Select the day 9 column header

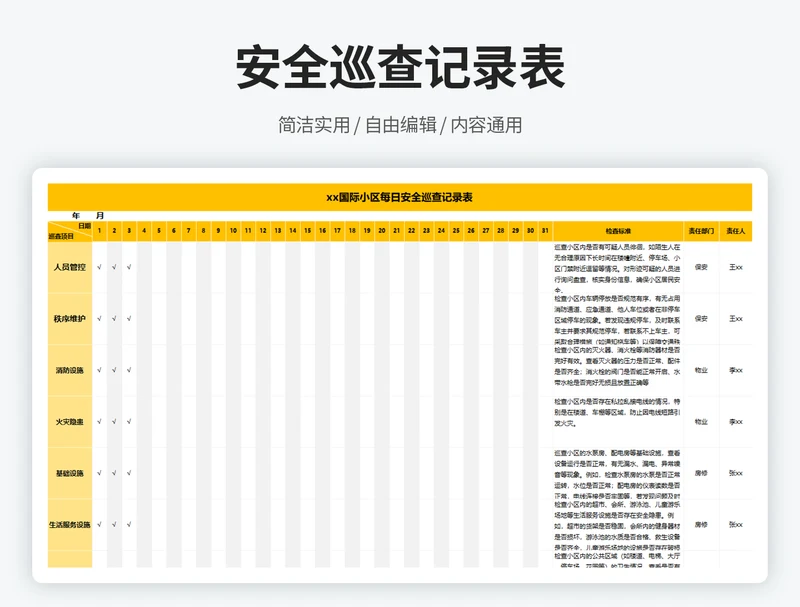[218, 231]
